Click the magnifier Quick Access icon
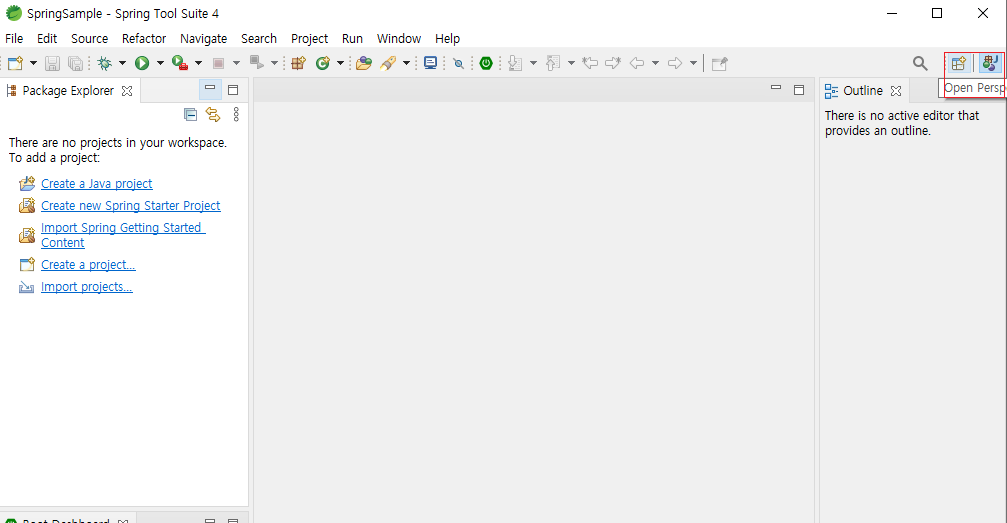The width and height of the screenshot is (1007, 523). [920, 63]
